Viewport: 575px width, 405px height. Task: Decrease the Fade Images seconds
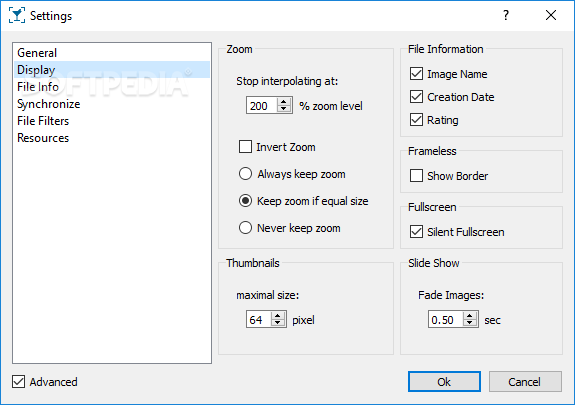click(469, 323)
